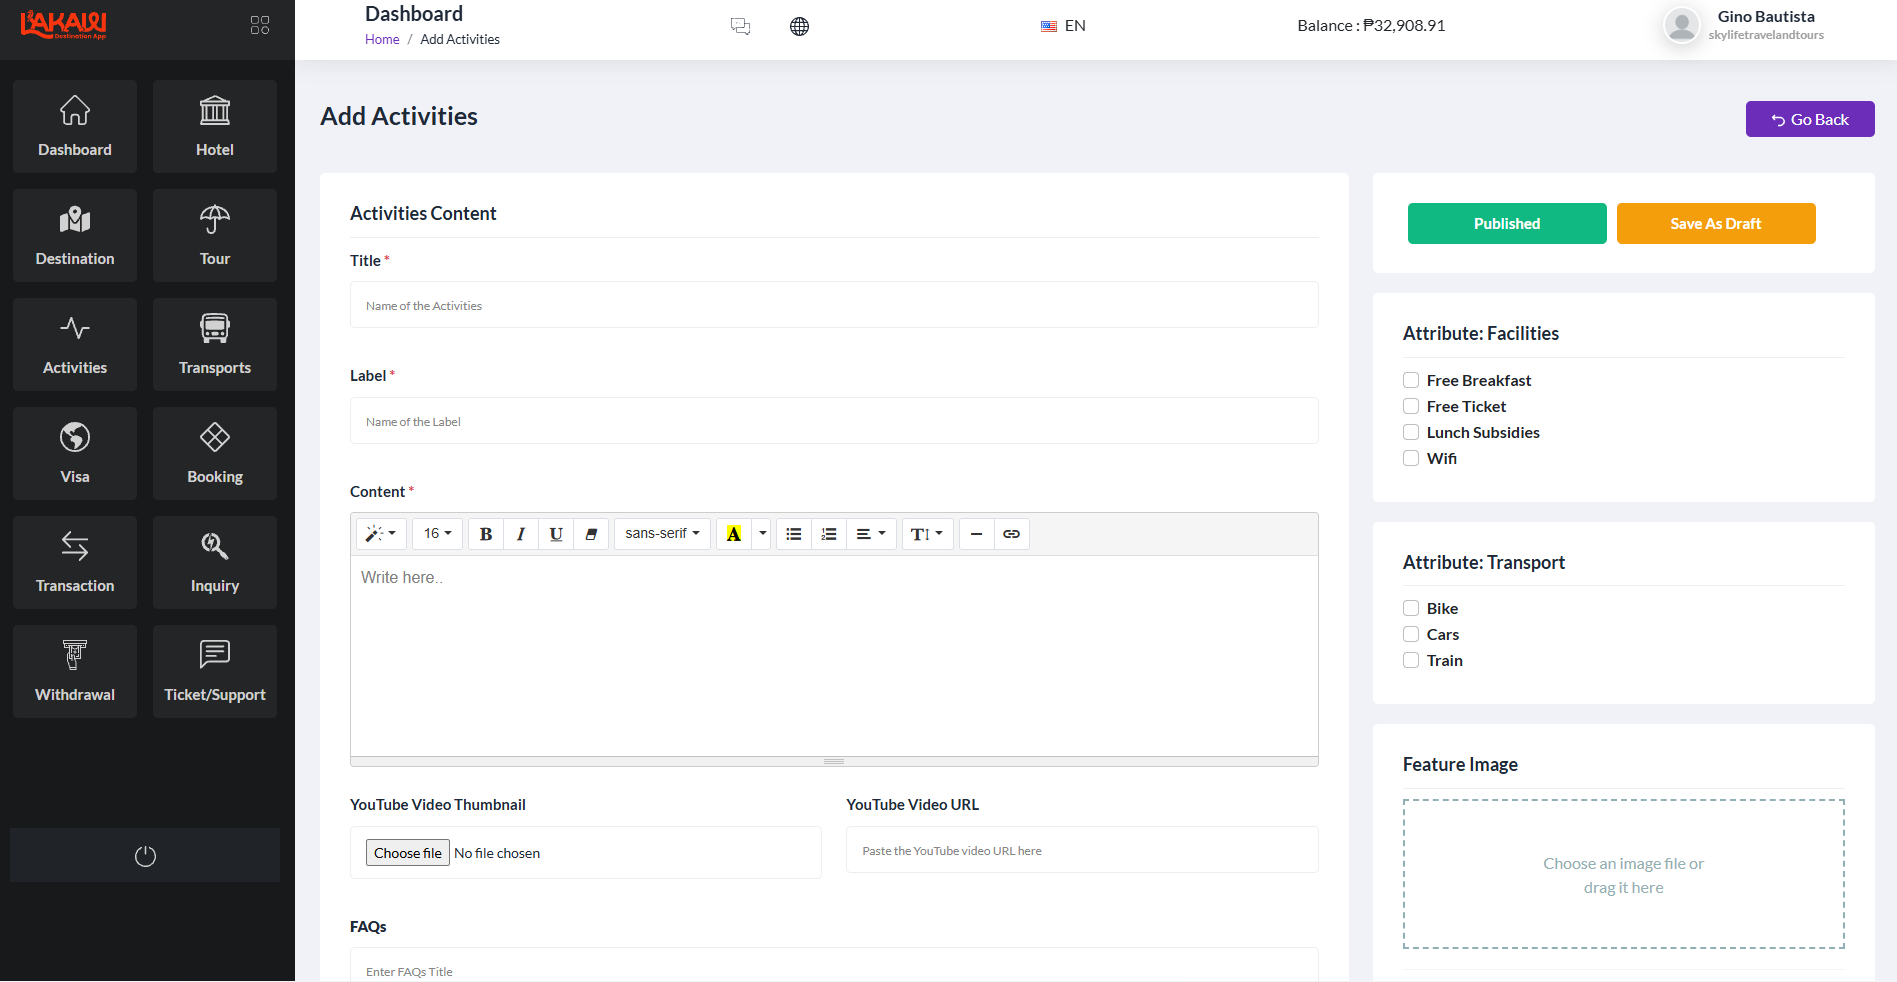
Task: Click the eraser remove-format icon
Action: tap(591, 534)
